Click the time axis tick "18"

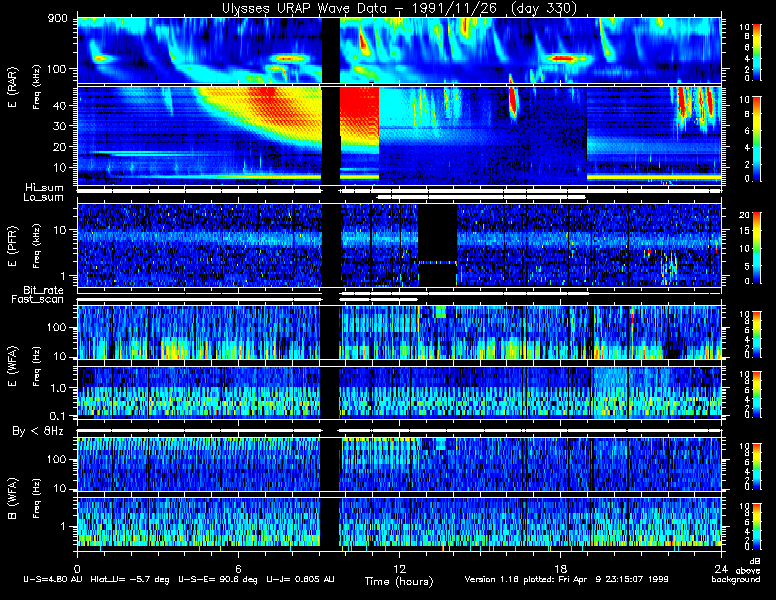click(x=560, y=569)
